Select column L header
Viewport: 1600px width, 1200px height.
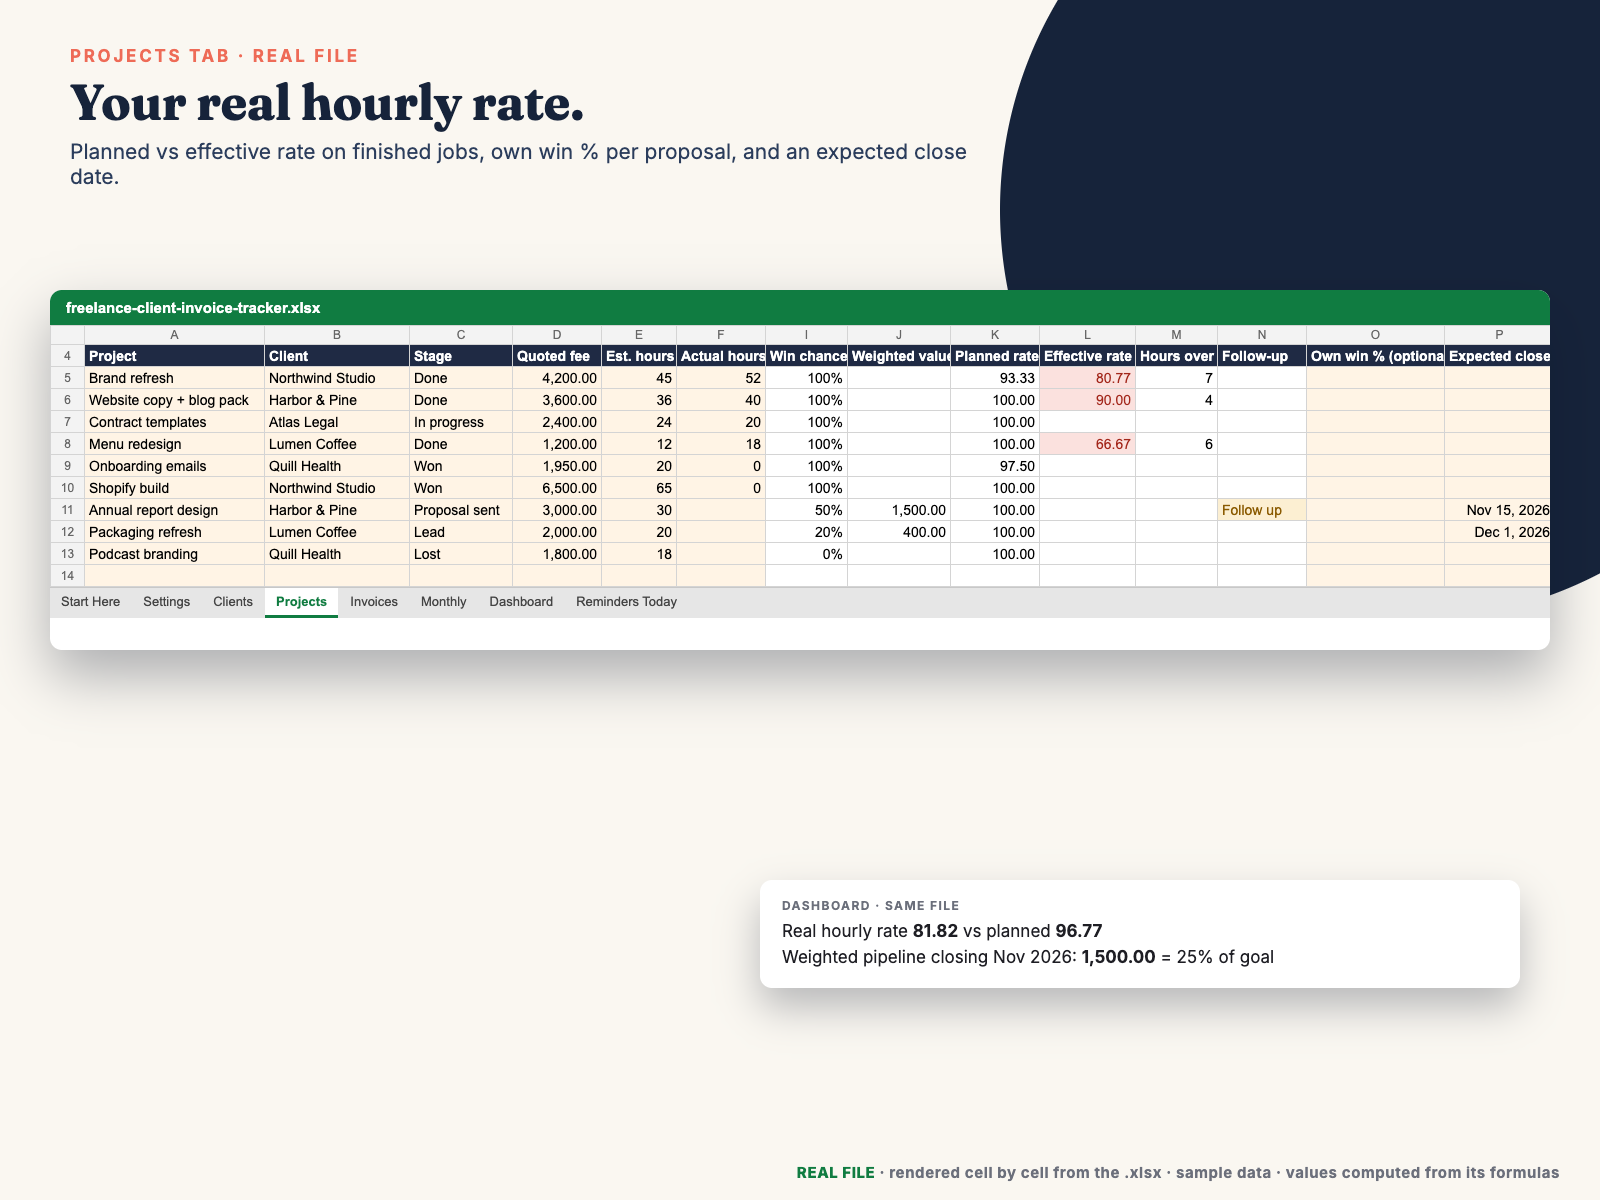[x=1087, y=335]
